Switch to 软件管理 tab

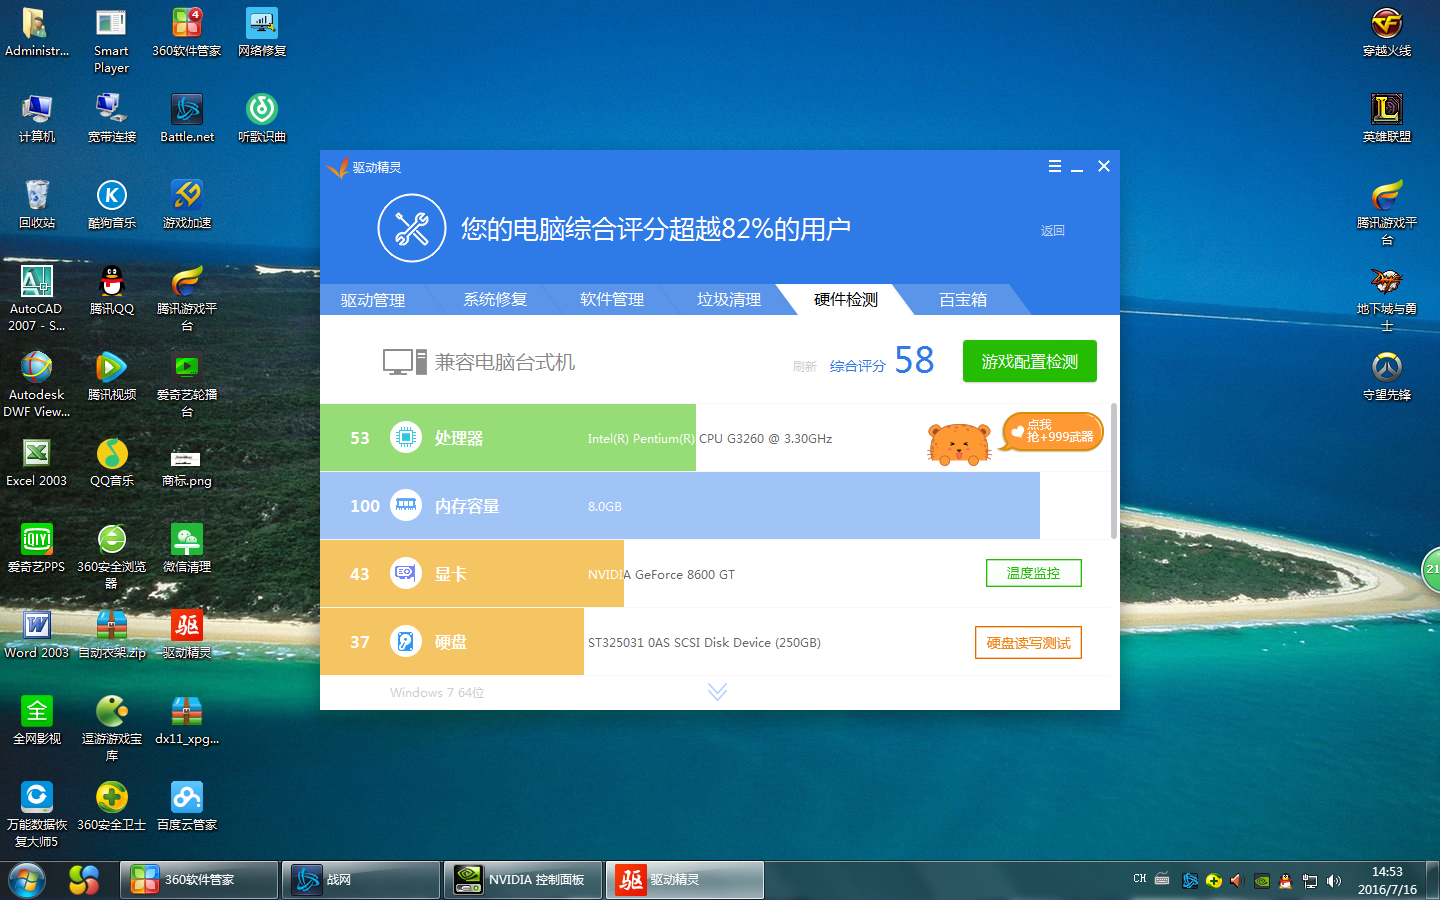tap(612, 299)
